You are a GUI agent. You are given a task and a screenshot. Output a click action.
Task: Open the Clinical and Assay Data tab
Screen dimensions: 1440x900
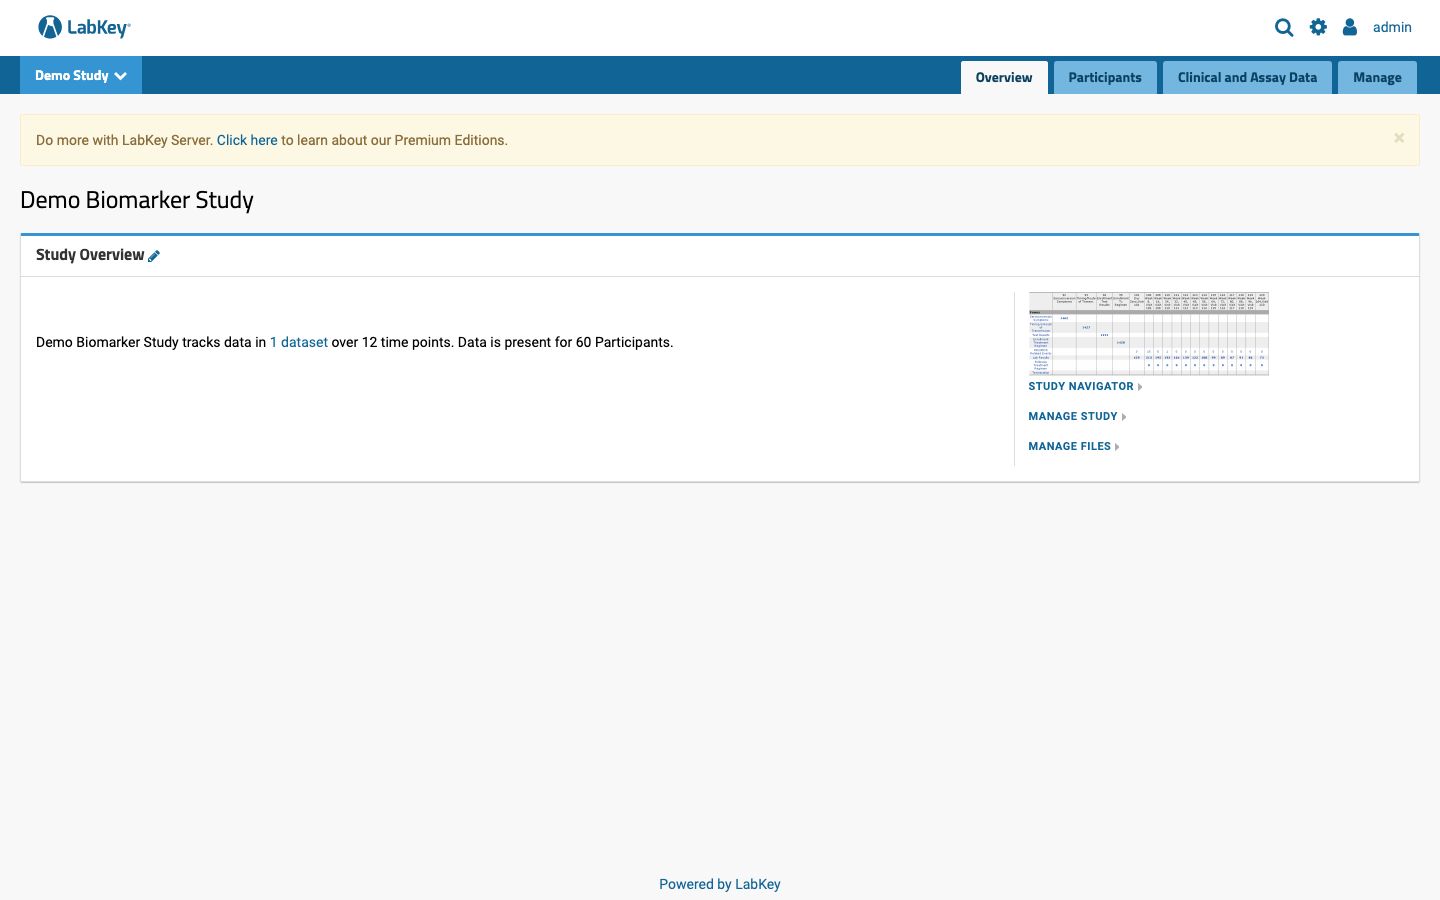[x=1247, y=78]
